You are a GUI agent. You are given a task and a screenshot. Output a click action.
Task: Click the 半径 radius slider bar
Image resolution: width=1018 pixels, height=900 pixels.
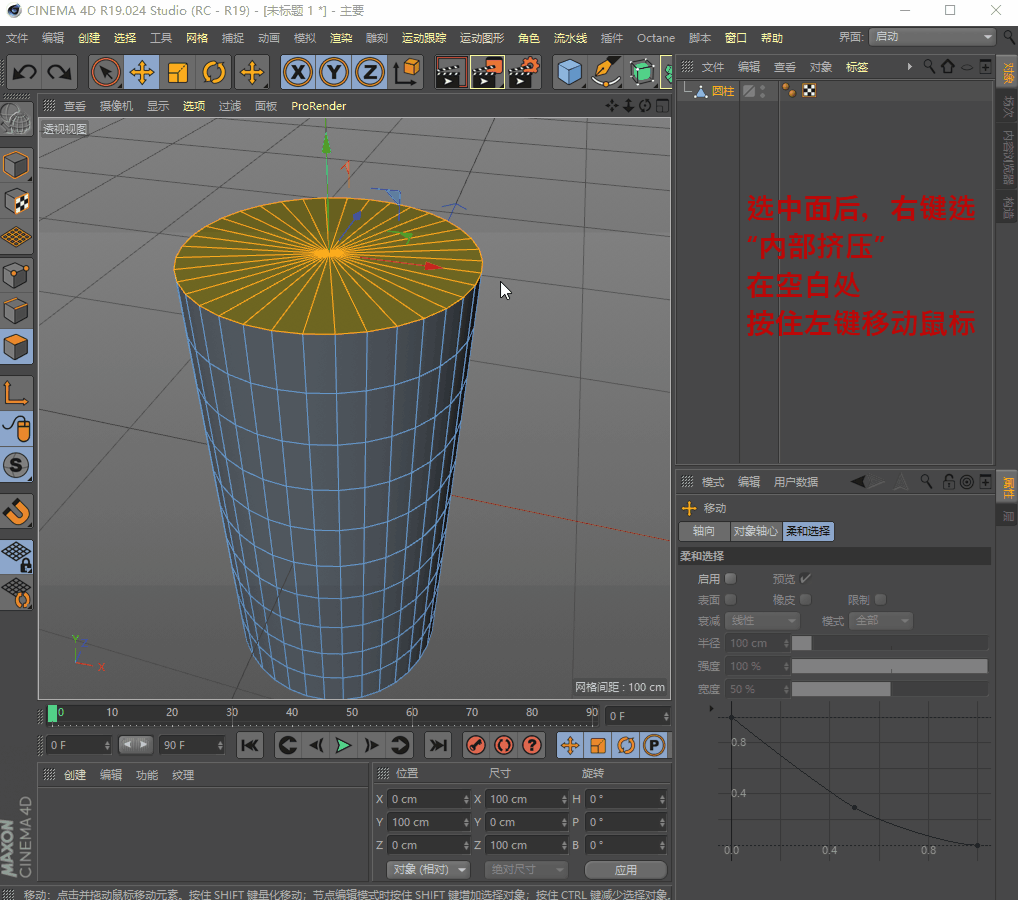[889, 643]
